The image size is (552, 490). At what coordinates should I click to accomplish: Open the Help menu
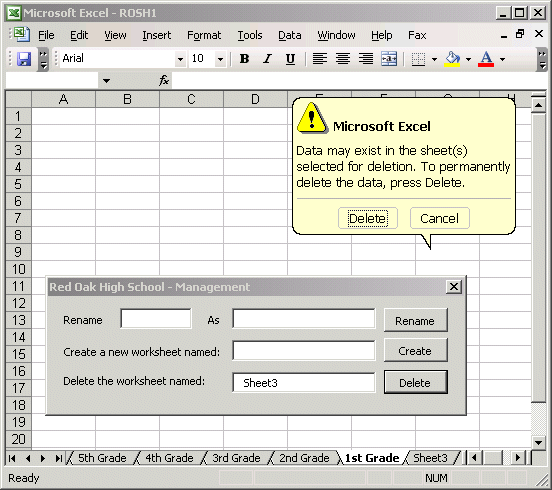pos(382,35)
